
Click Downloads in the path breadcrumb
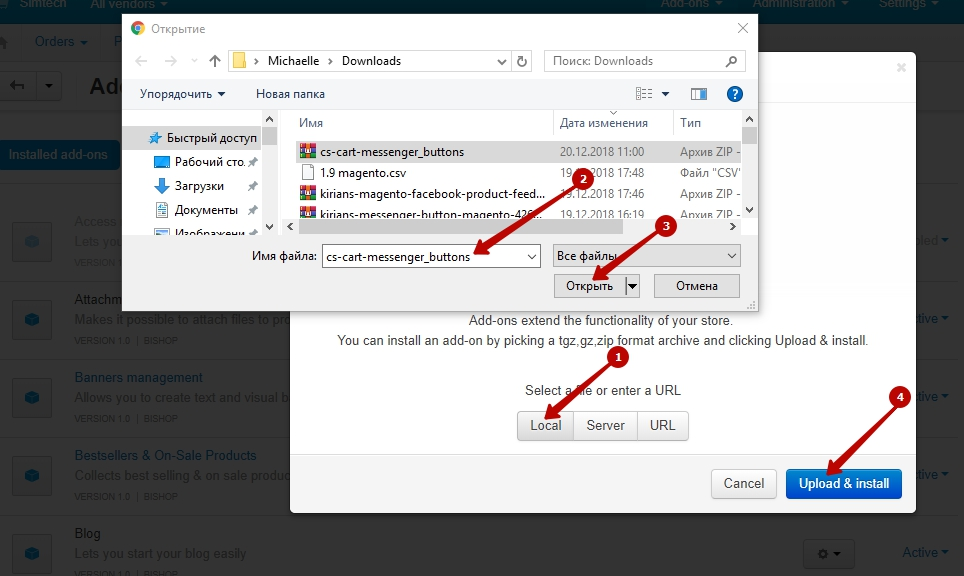coord(371,61)
